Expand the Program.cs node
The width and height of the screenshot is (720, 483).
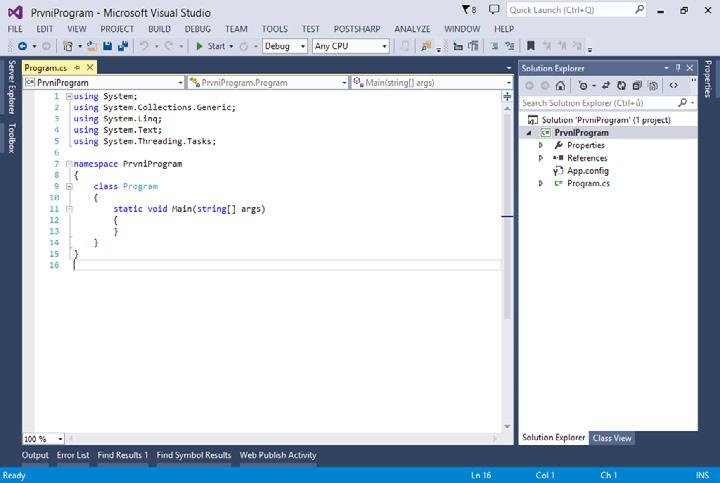541,183
